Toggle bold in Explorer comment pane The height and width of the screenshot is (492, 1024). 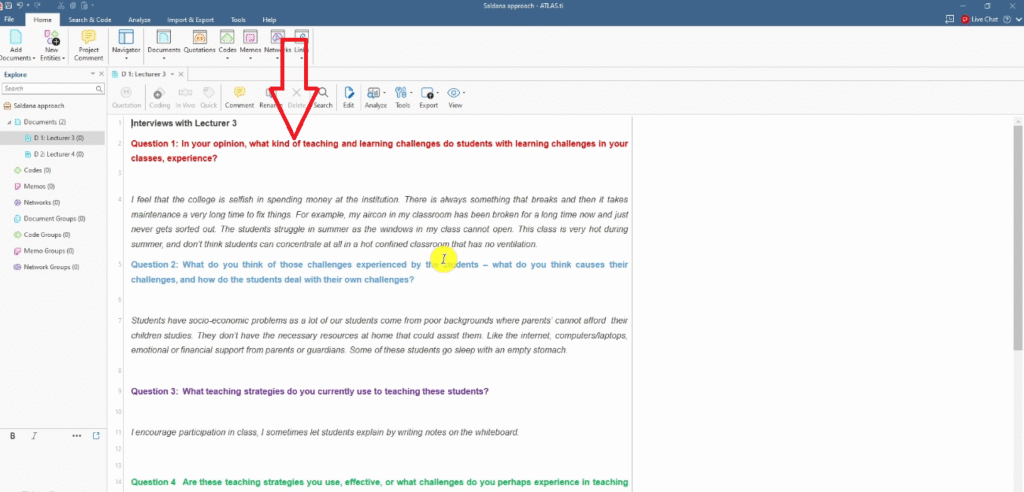(x=13, y=436)
